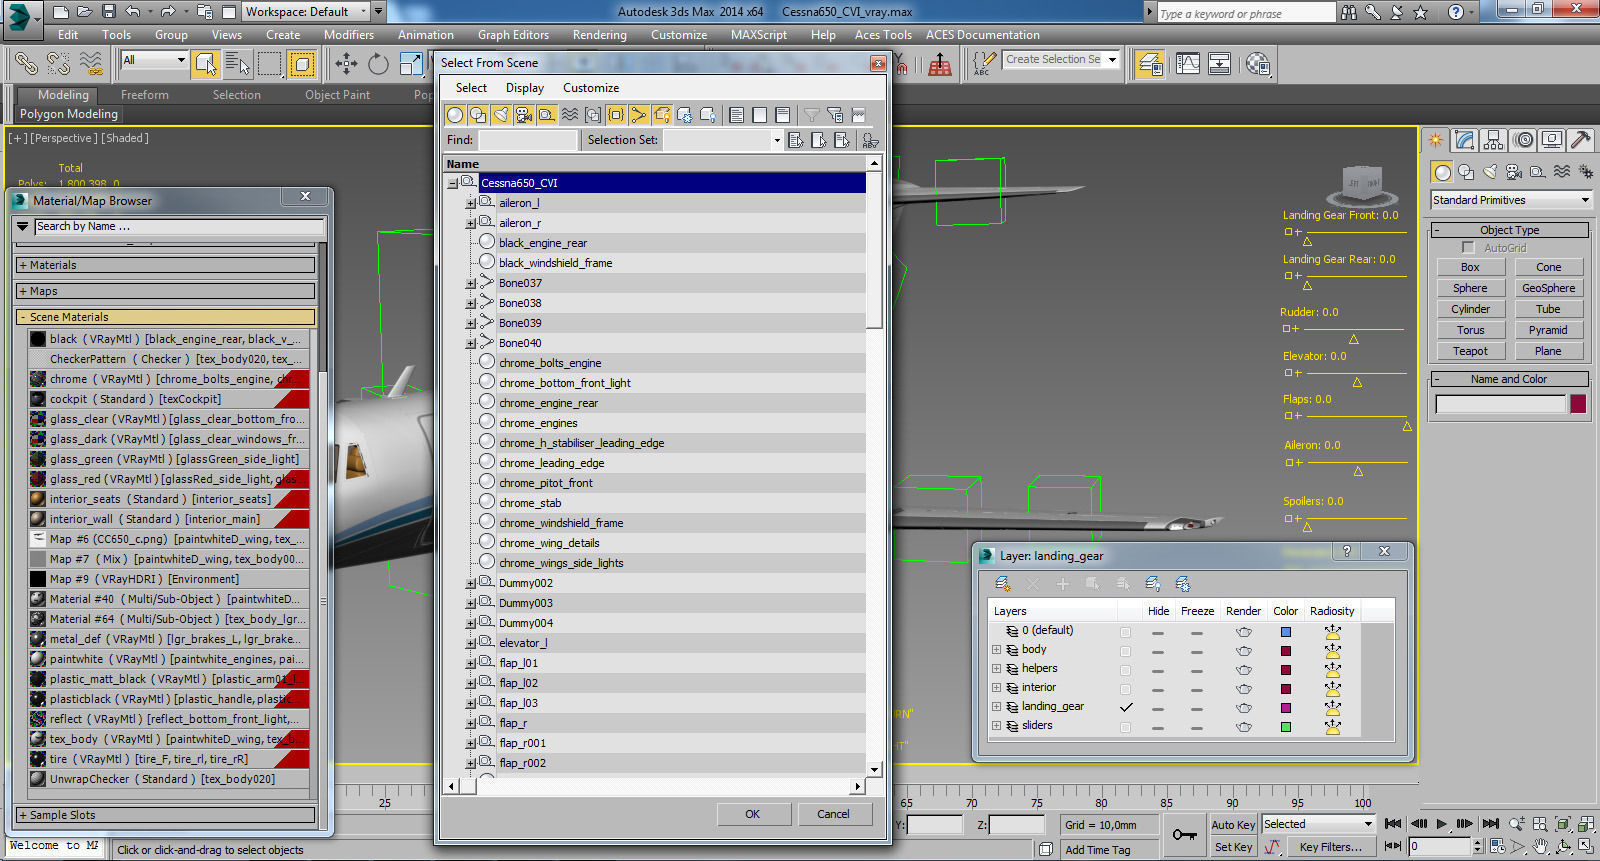Open Customize menu in Select From Scene

pyautogui.click(x=591, y=88)
